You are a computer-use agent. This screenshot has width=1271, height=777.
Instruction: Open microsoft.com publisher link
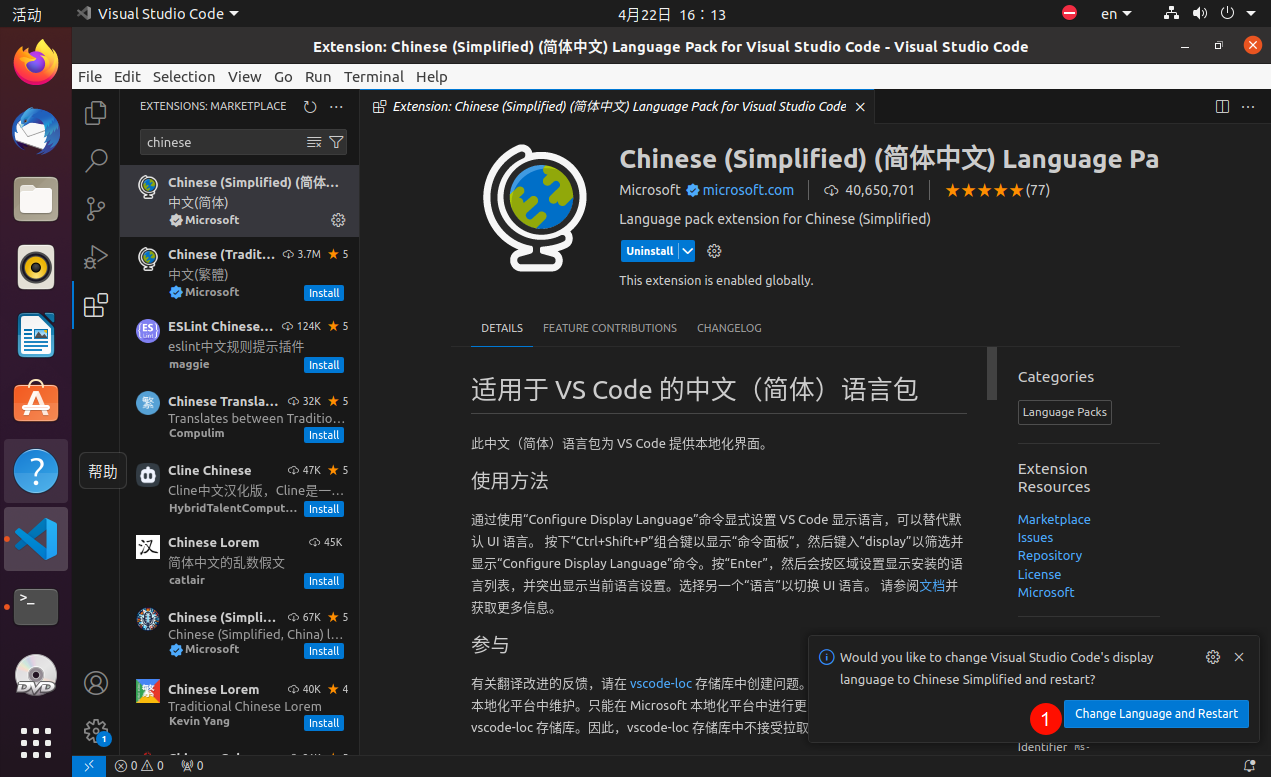[748, 190]
